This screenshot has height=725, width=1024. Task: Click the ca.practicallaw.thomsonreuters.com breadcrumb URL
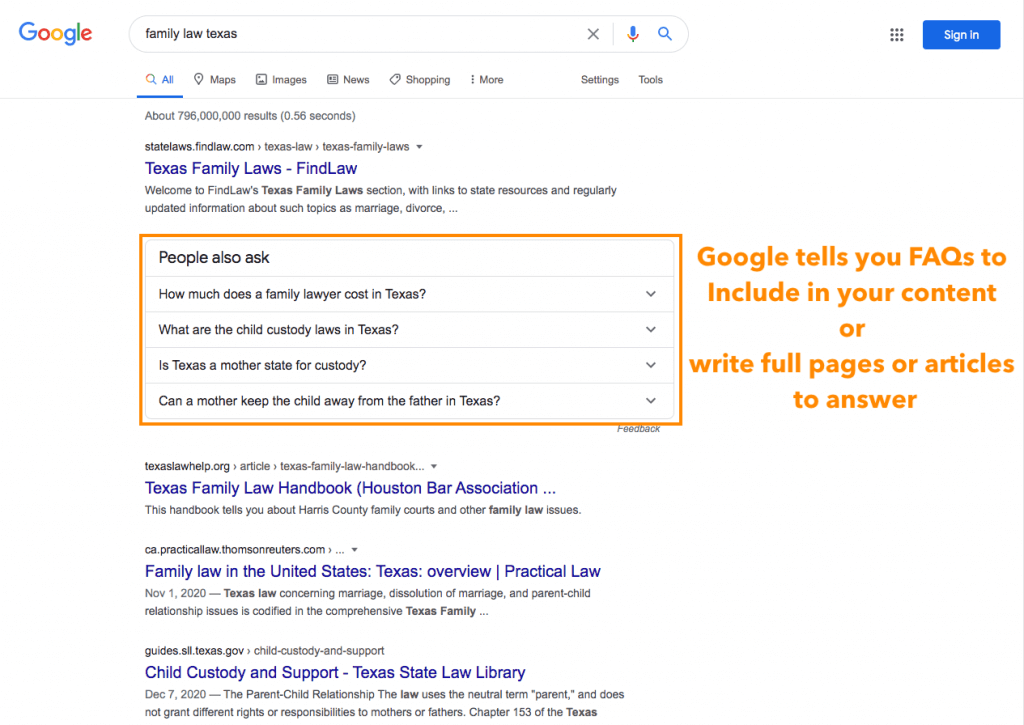tap(244, 550)
